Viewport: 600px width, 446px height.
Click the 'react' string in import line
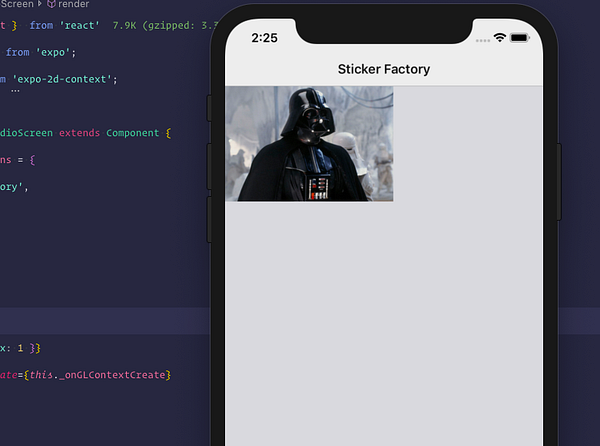pyautogui.click(x=80, y=26)
